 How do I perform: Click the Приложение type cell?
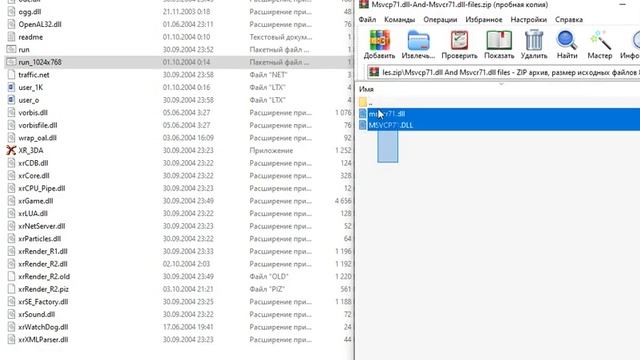(271, 151)
